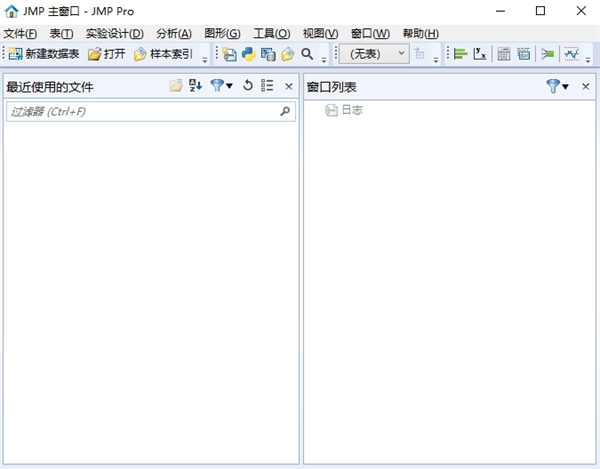Open the 图形(G) menu

pos(222,34)
